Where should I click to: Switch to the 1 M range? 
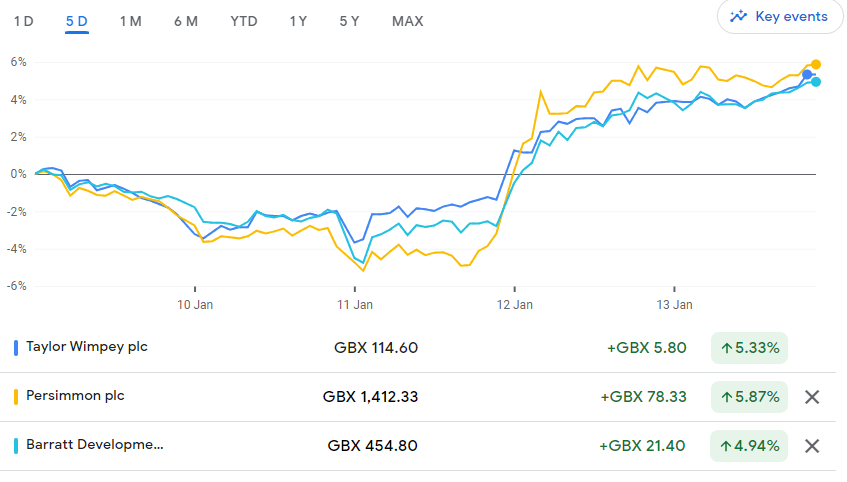pos(130,21)
